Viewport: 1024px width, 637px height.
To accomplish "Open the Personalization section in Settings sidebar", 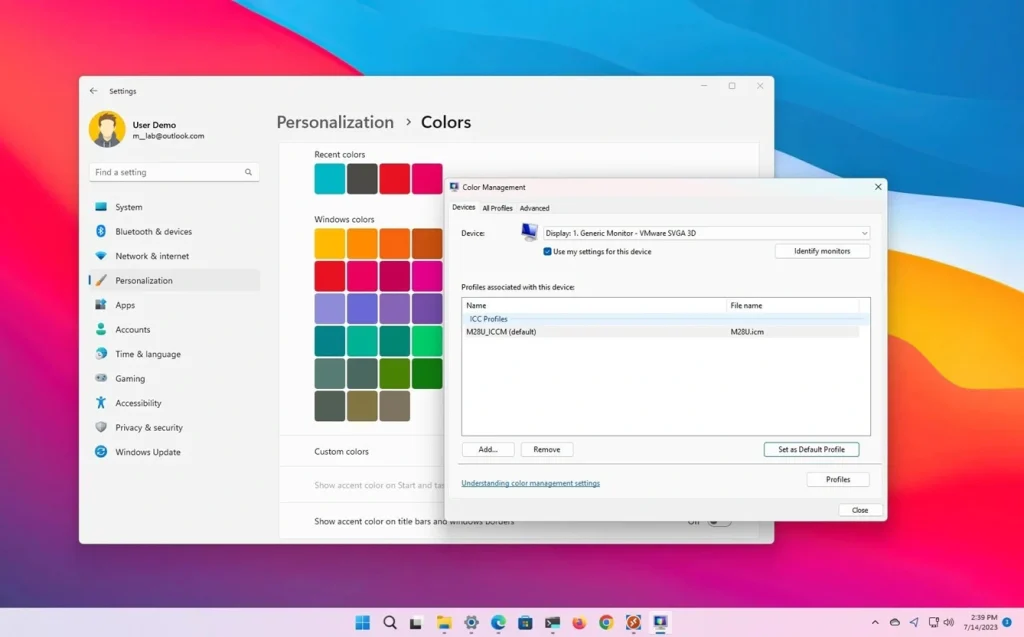I will pos(145,280).
